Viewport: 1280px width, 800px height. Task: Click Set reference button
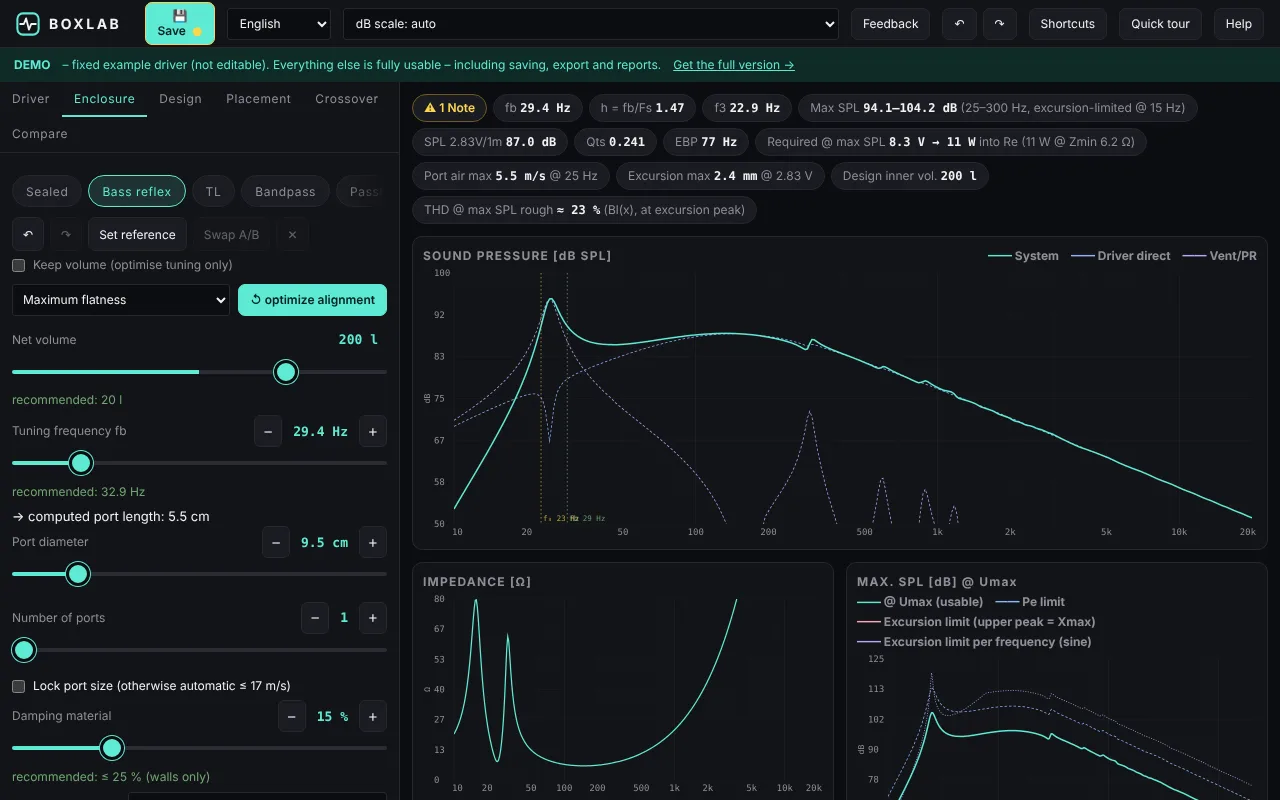[137, 235]
